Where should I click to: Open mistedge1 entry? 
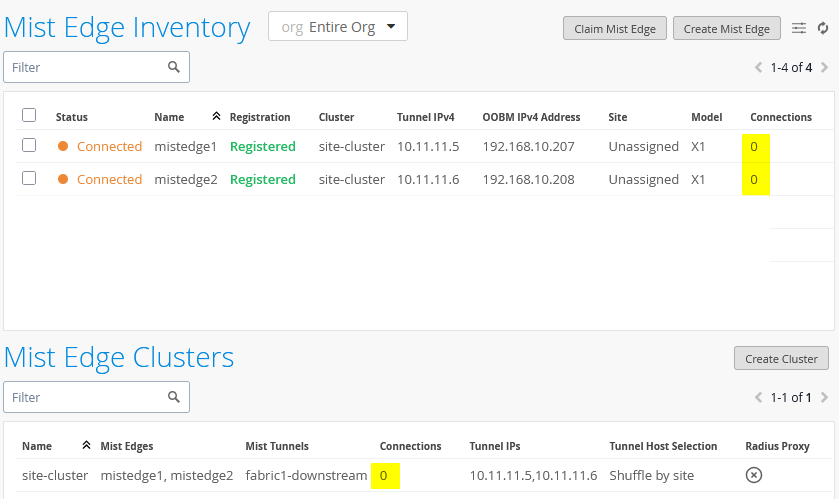[185, 147]
